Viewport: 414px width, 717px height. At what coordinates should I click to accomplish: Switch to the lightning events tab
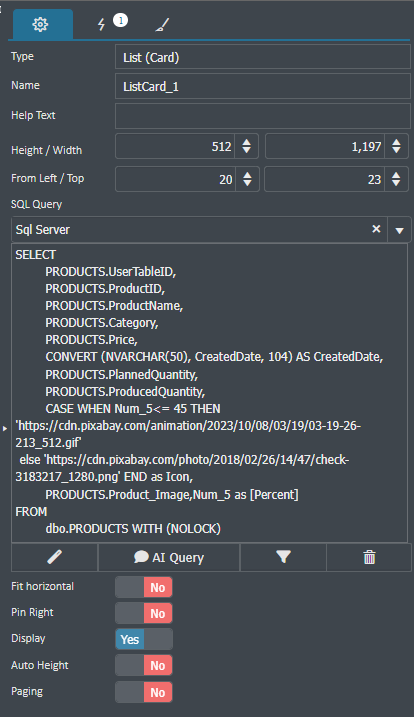coord(102,24)
